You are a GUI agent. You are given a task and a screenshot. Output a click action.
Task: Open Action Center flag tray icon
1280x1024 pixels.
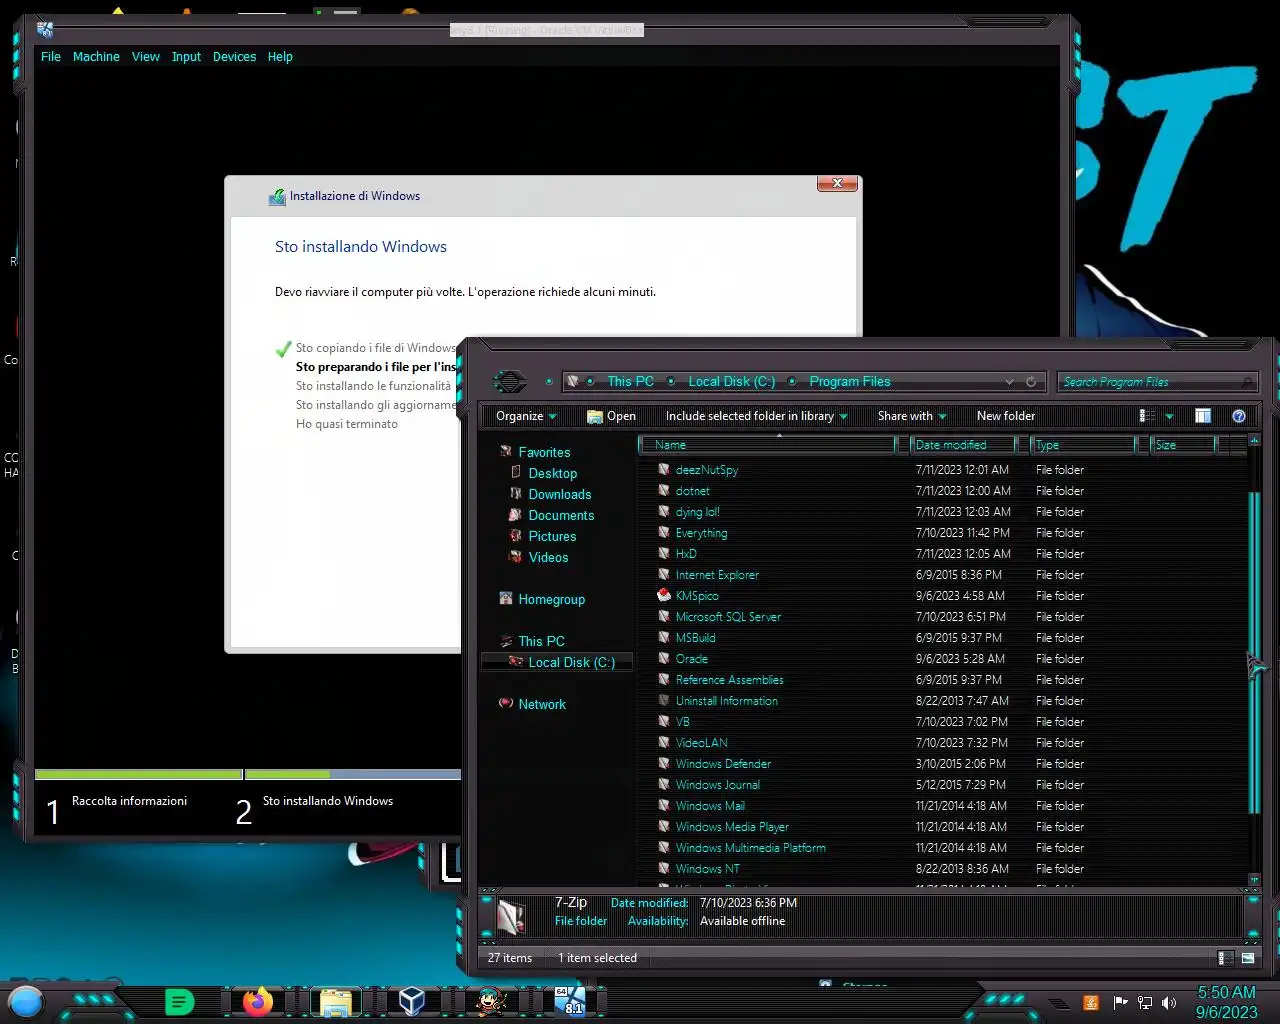click(x=1120, y=1002)
